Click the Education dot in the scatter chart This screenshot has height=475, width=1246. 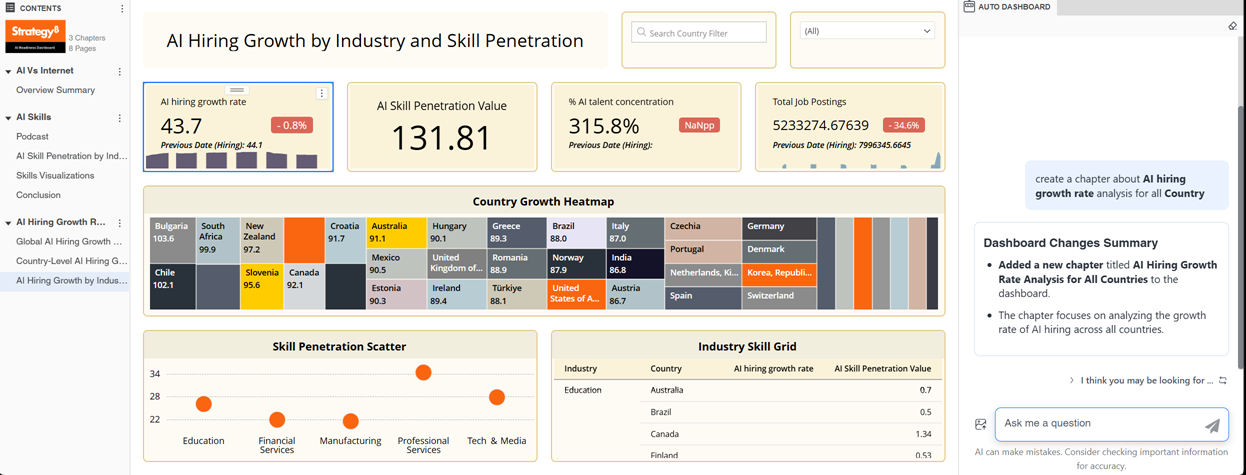tap(204, 404)
